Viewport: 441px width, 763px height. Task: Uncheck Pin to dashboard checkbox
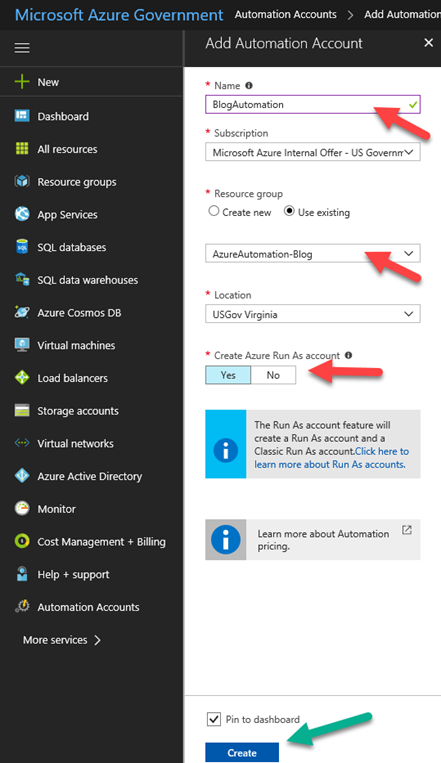tap(214, 719)
